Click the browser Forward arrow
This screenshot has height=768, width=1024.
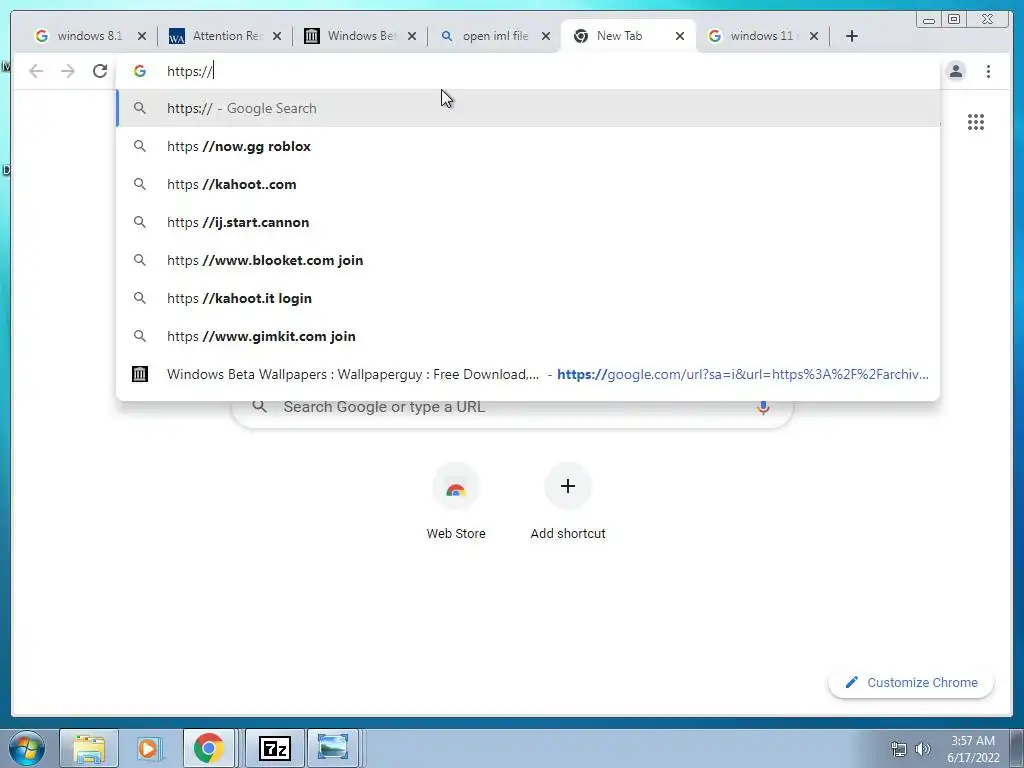coord(68,71)
